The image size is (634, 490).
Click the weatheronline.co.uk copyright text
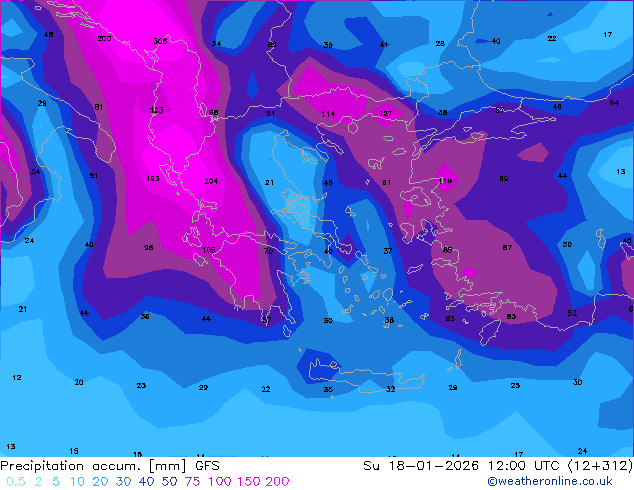coord(550,481)
